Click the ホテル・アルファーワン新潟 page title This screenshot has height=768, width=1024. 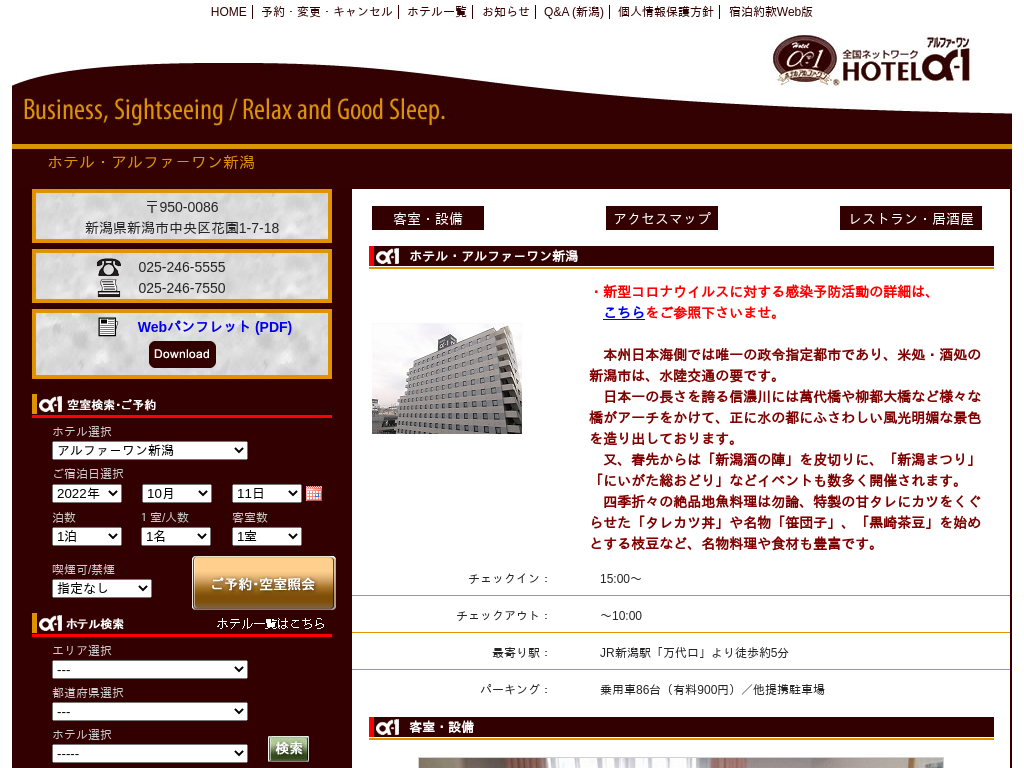pyautogui.click(x=151, y=163)
